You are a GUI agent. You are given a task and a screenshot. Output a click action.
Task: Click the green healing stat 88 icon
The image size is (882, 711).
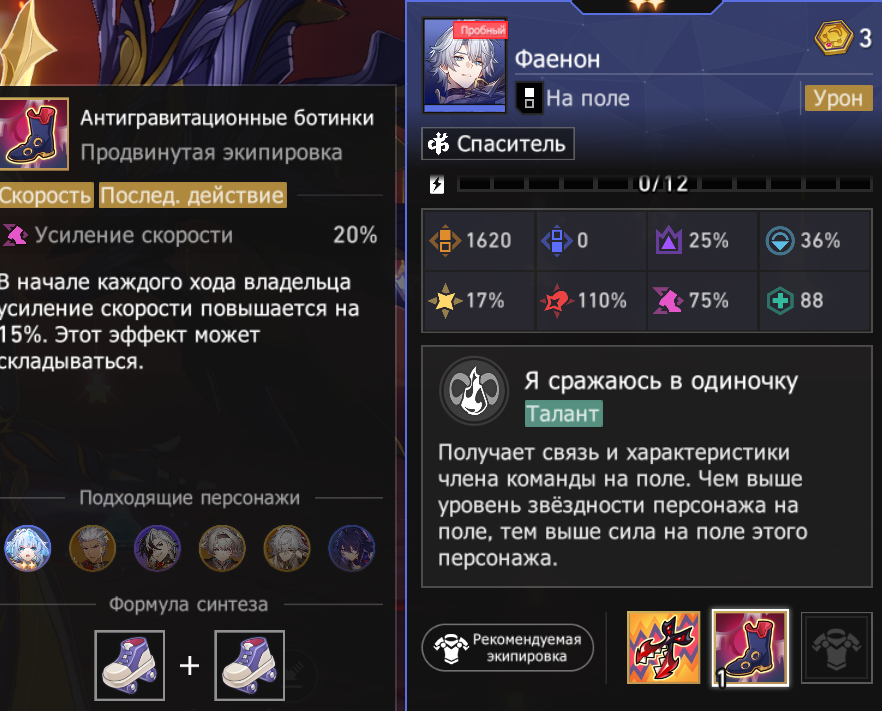click(780, 301)
